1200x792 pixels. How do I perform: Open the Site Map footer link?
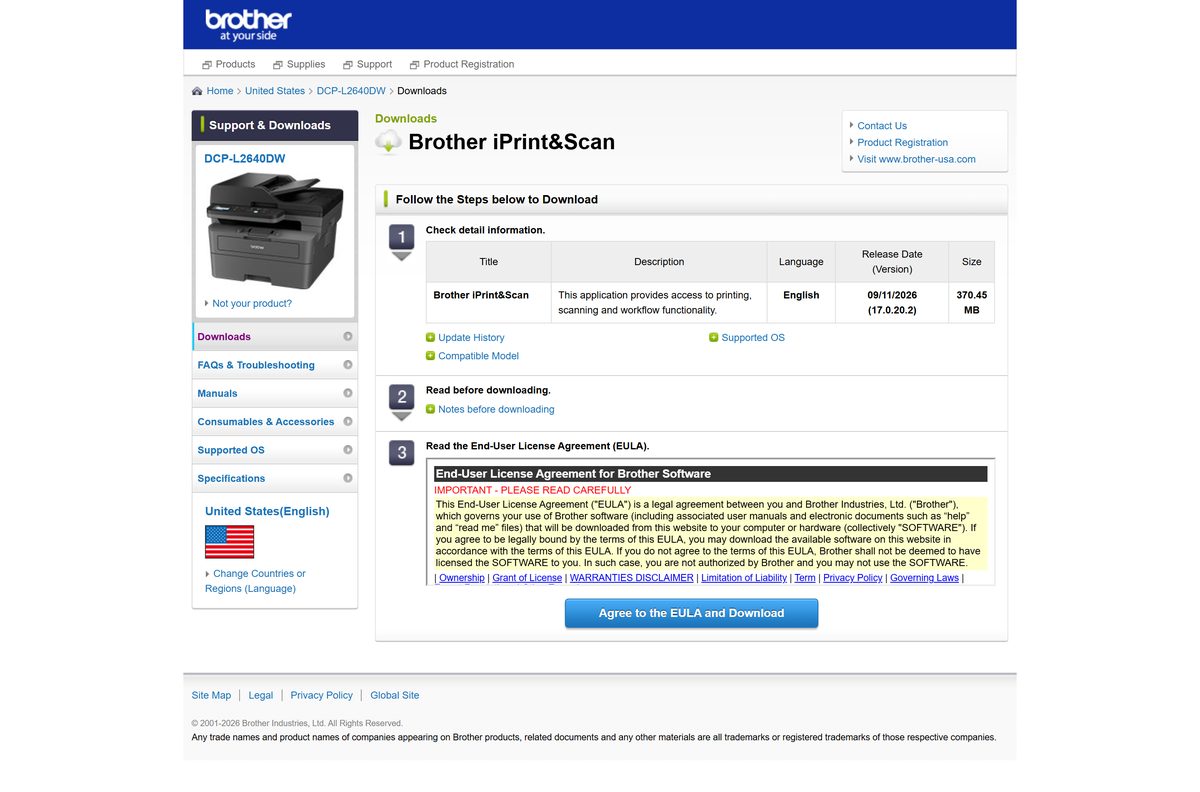coord(211,695)
